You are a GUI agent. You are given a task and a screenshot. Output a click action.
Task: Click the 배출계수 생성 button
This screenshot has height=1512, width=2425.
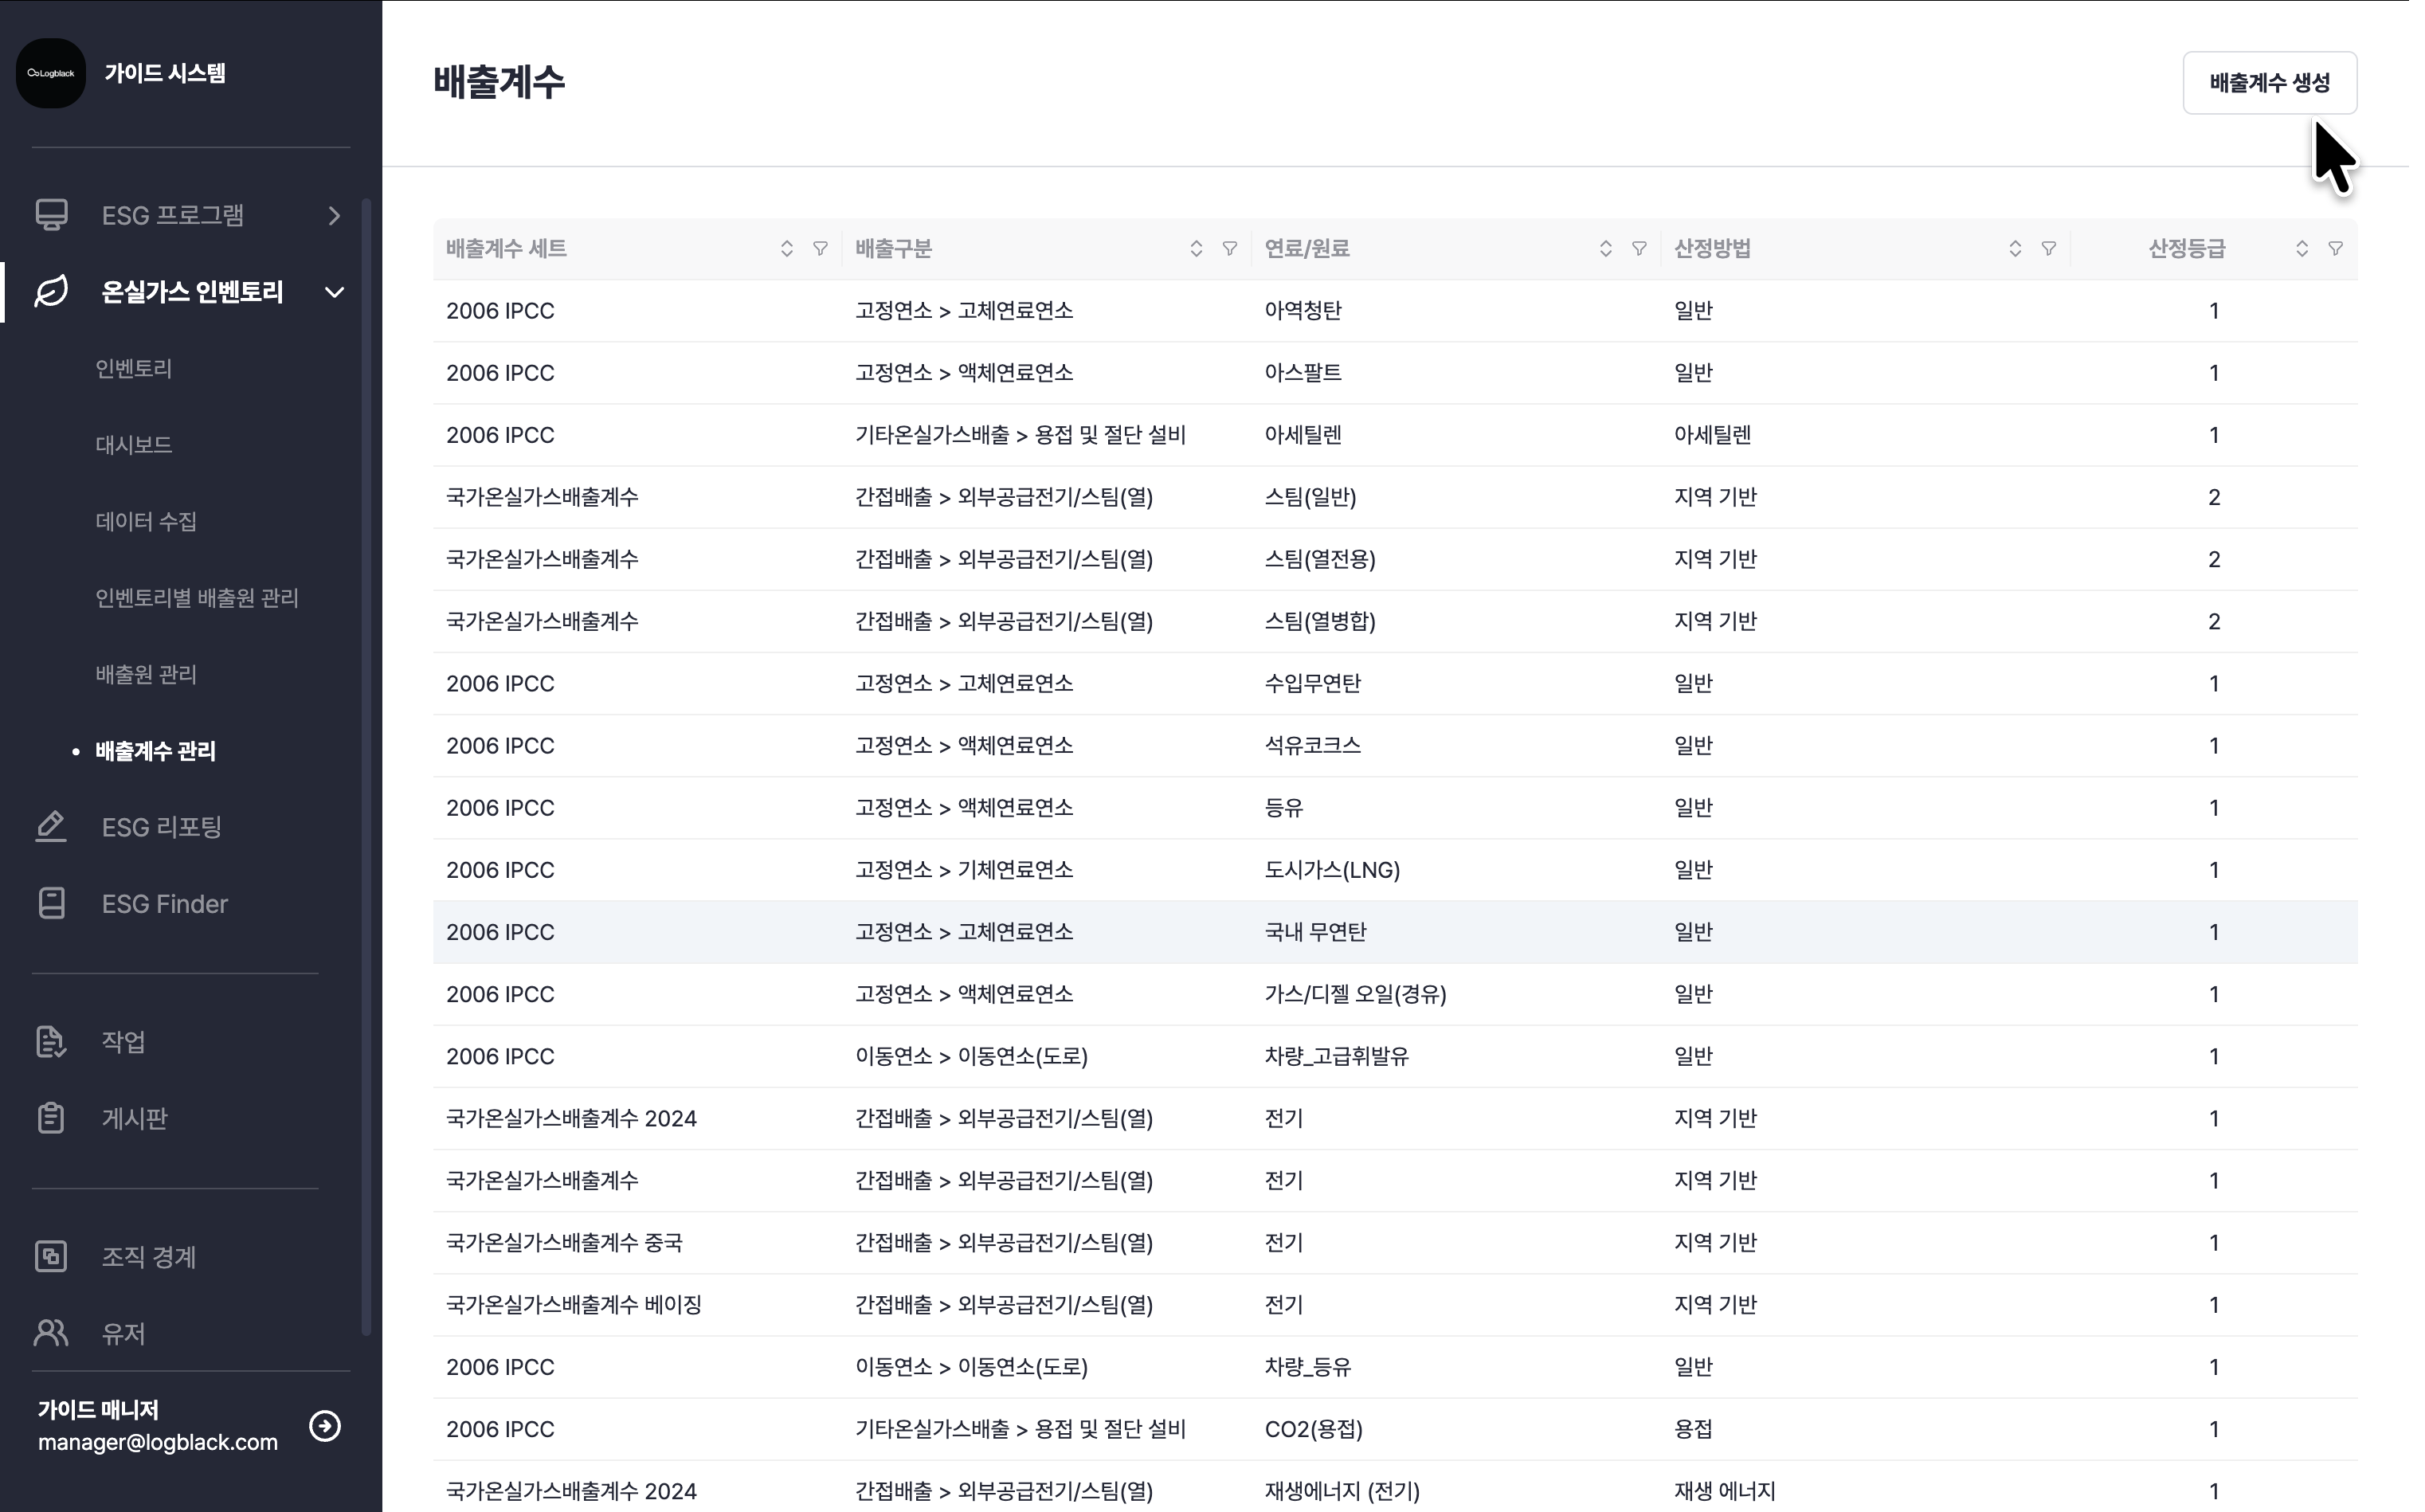(2269, 83)
